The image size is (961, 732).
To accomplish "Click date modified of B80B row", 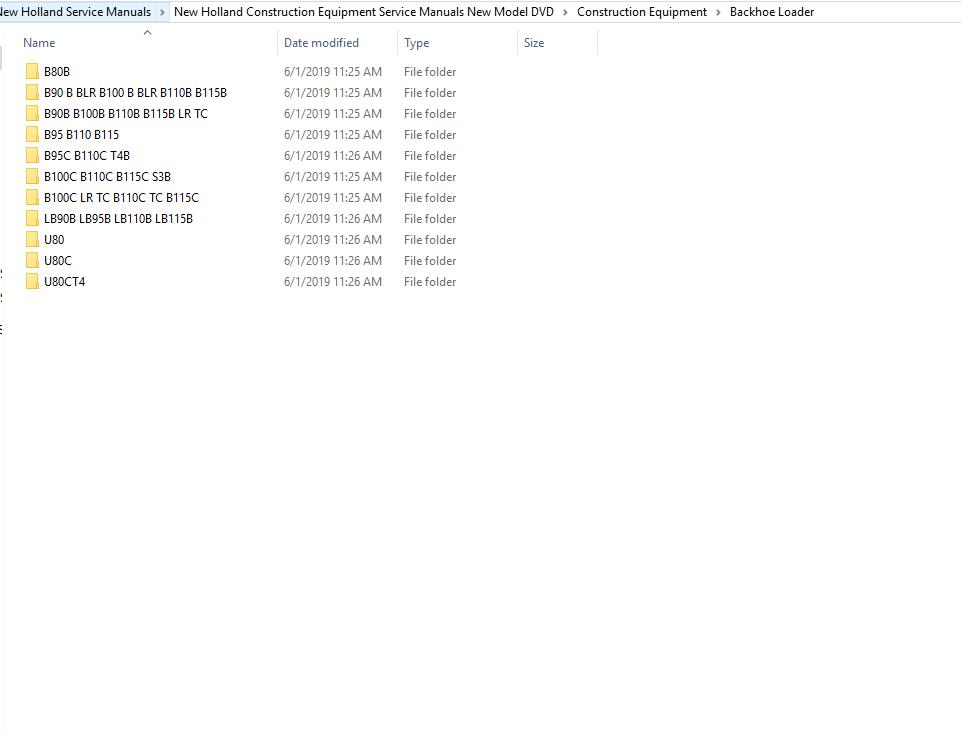I will pos(333,72).
